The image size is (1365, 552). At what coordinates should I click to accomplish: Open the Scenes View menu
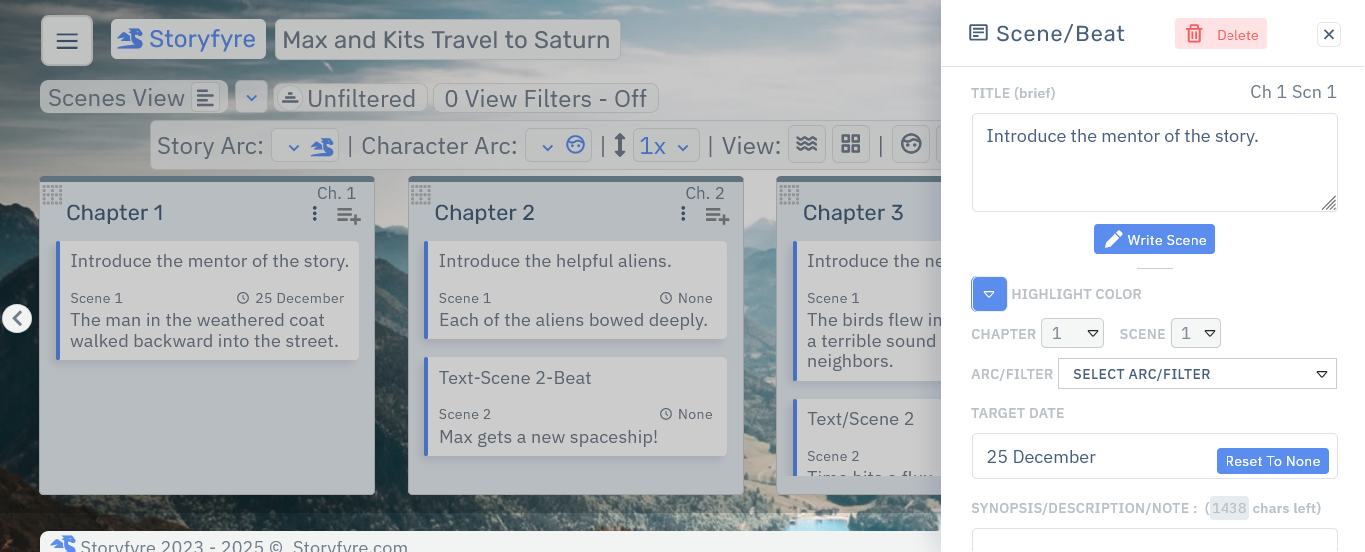(x=133, y=98)
